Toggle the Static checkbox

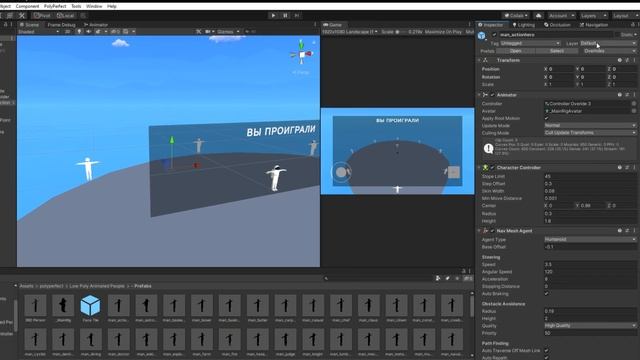(617, 35)
